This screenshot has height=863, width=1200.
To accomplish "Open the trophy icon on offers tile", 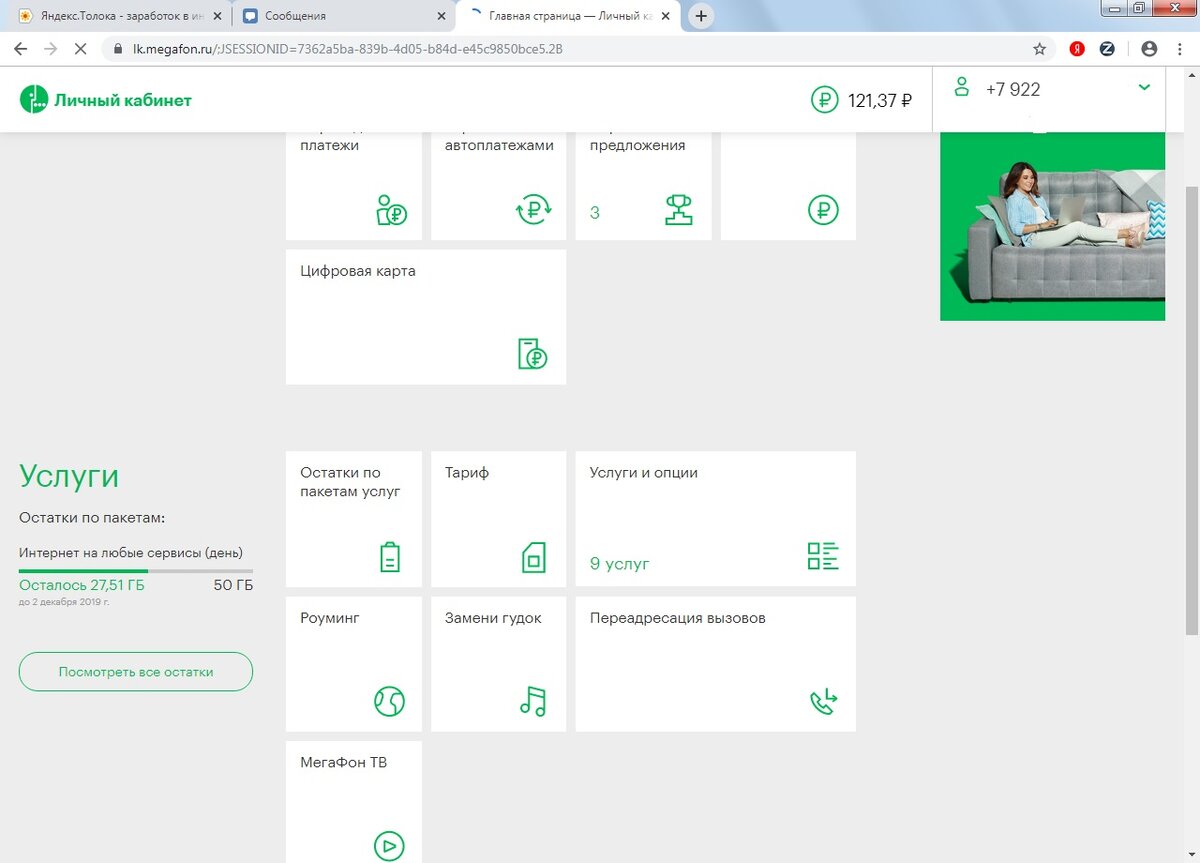I will pyautogui.click(x=678, y=210).
